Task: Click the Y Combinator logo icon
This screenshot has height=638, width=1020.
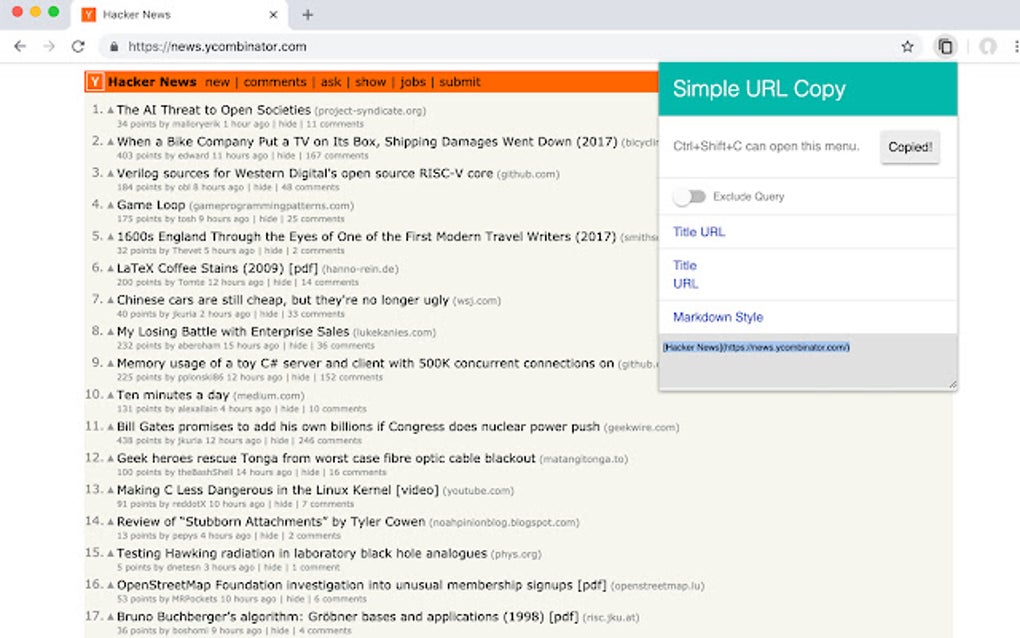Action: point(94,81)
